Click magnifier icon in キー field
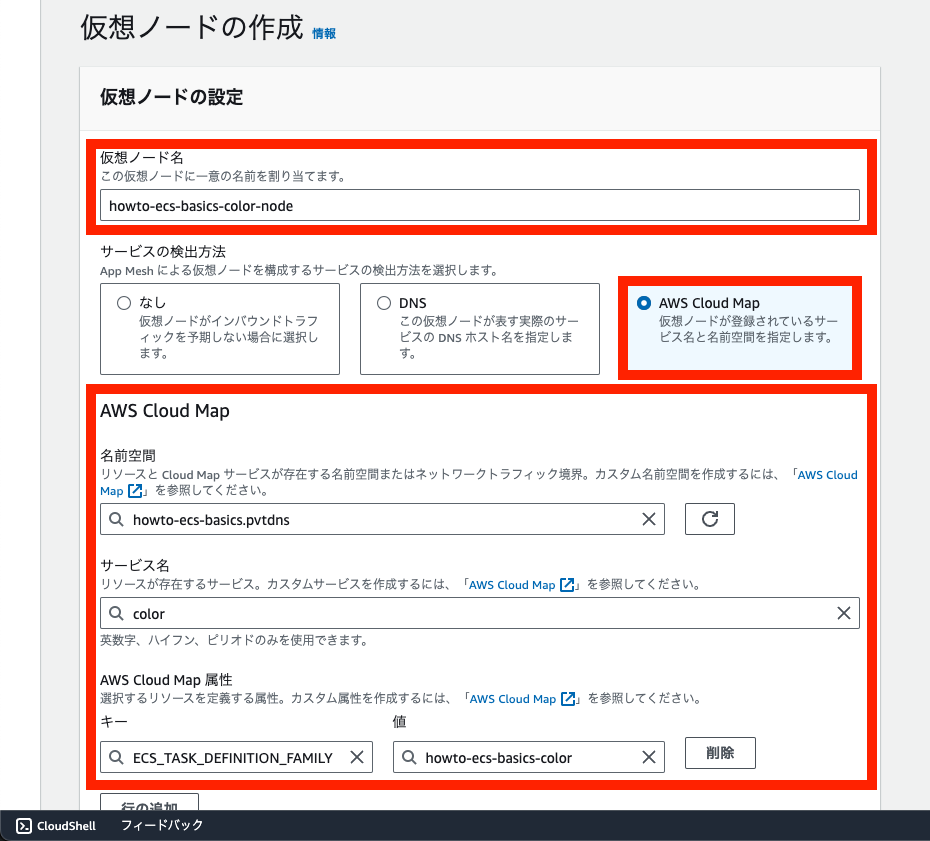The height and width of the screenshot is (841, 930). click(x=116, y=757)
